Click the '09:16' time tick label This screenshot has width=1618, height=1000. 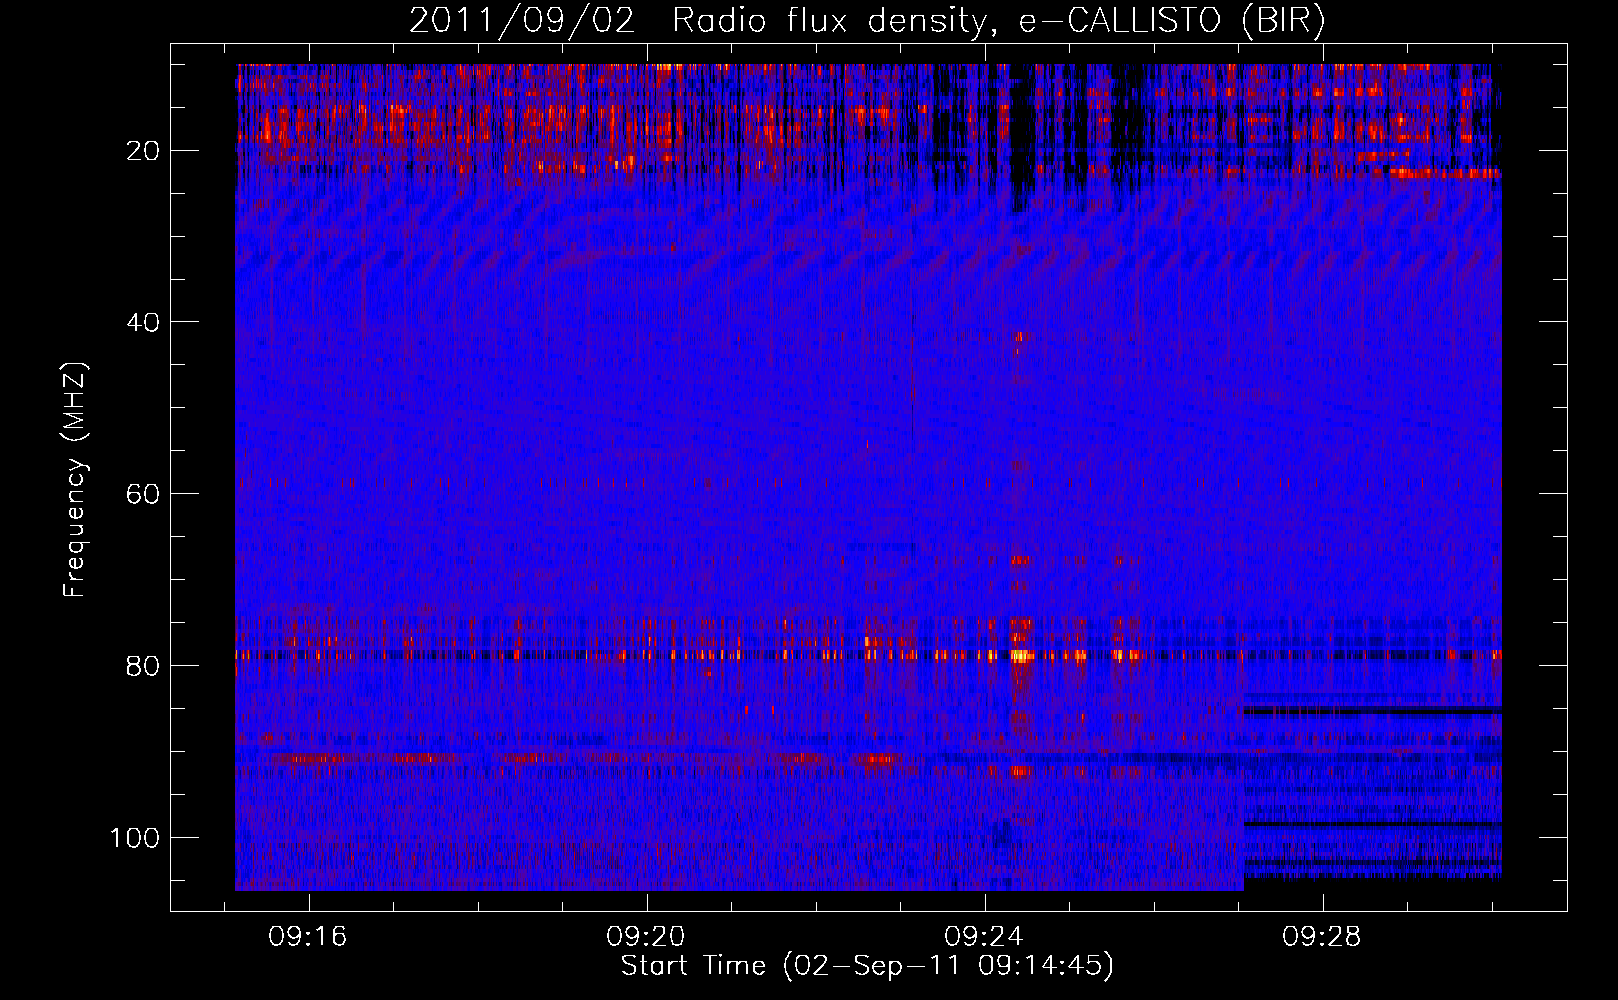[307, 937]
